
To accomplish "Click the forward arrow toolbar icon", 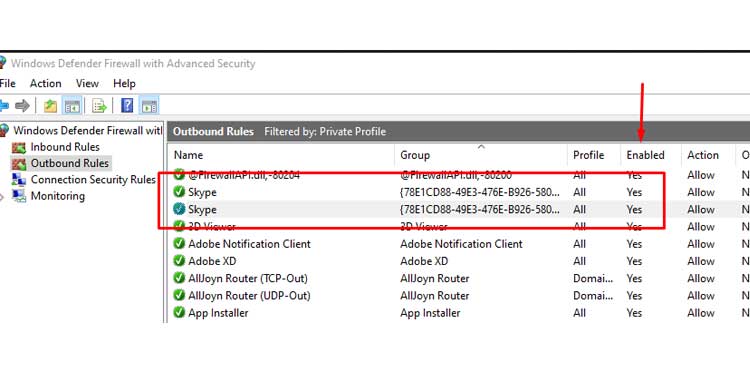I will 22,106.
